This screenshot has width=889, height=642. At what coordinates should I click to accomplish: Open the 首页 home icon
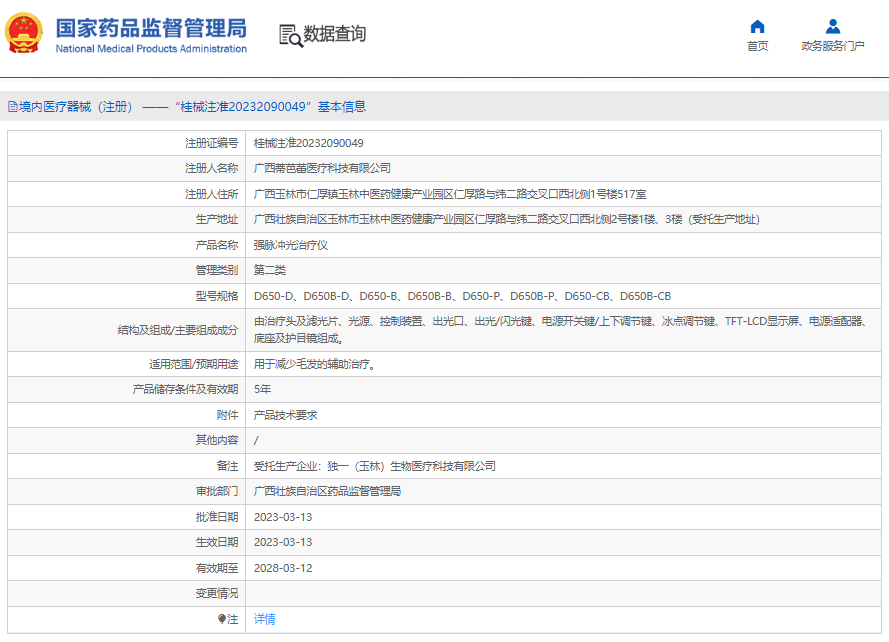tap(757, 27)
